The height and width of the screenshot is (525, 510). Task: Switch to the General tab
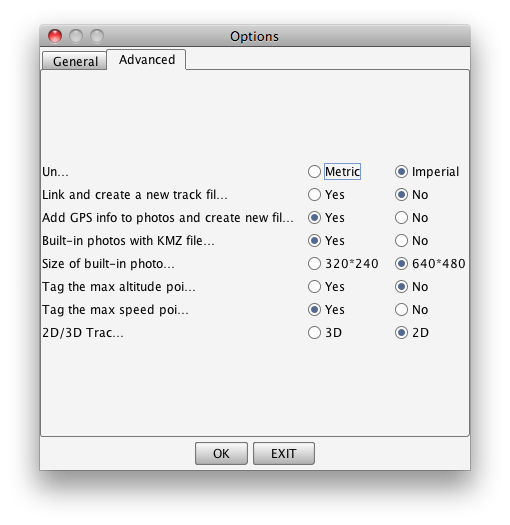coord(75,61)
